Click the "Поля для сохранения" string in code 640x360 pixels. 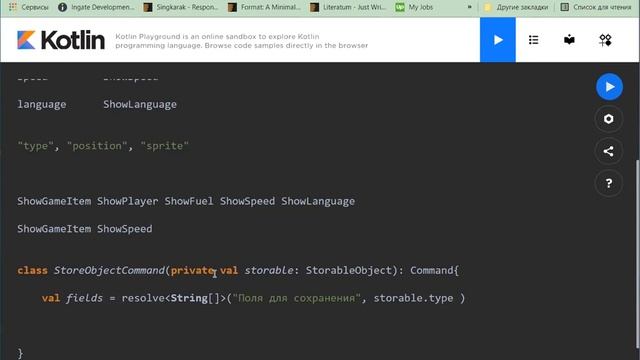[297, 298]
